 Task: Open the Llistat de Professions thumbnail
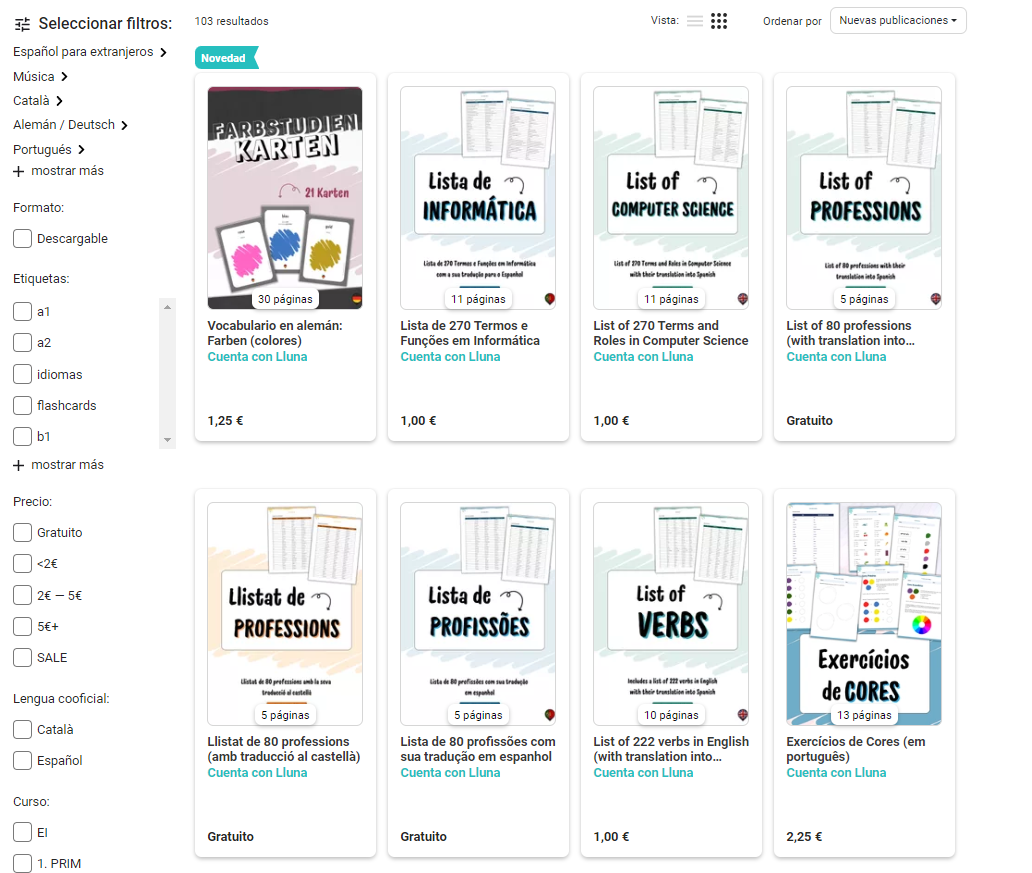tap(285, 613)
